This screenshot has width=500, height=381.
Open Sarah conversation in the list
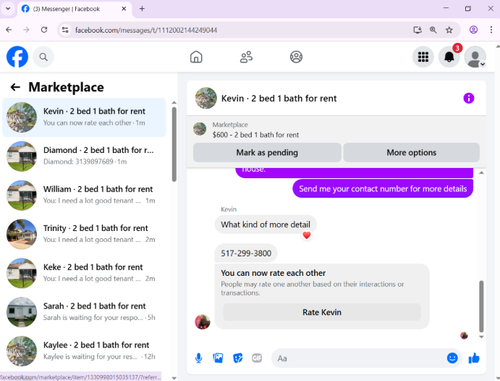coord(84,312)
